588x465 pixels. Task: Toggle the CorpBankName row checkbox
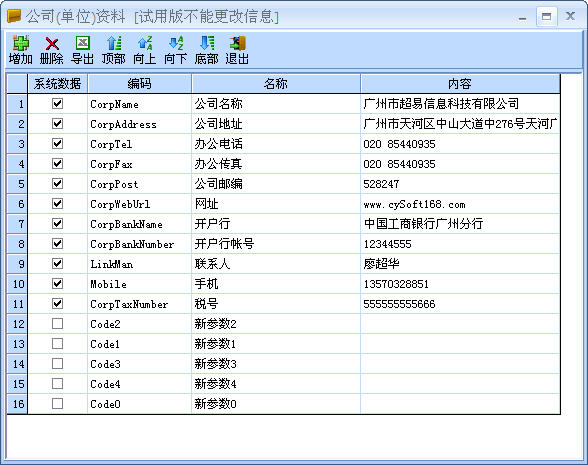point(57,224)
